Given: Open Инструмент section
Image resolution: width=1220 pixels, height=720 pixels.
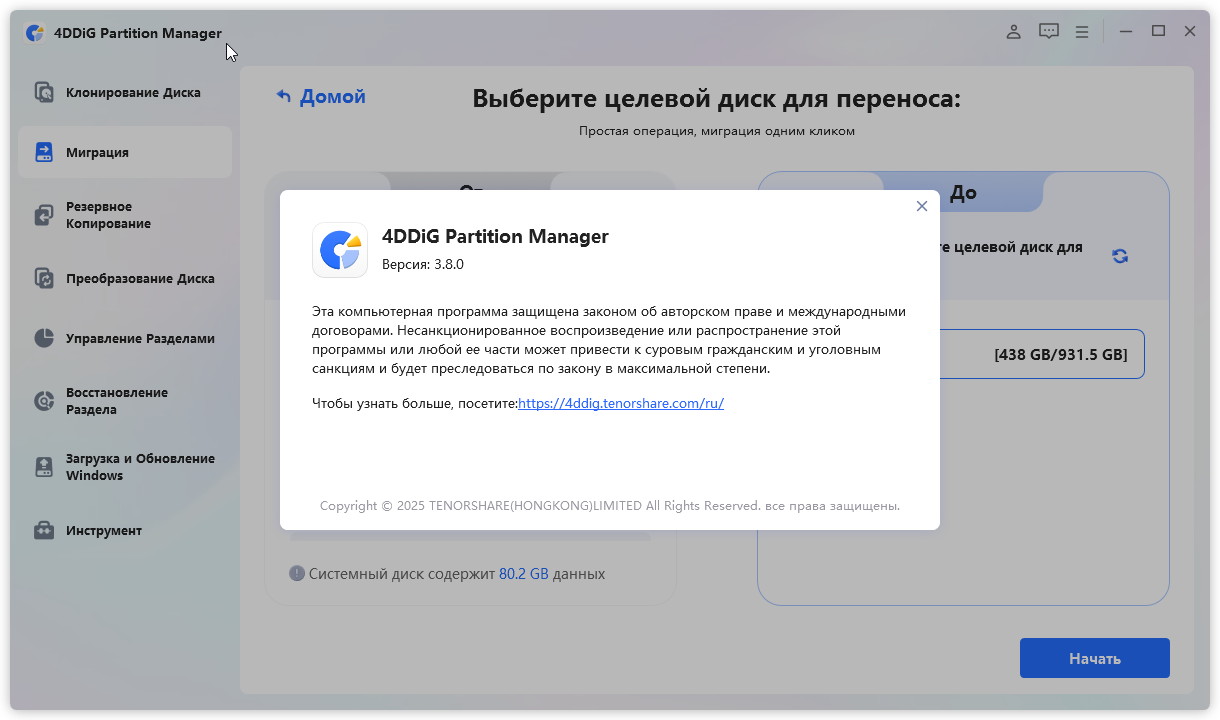Looking at the screenshot, I should 125,530.
